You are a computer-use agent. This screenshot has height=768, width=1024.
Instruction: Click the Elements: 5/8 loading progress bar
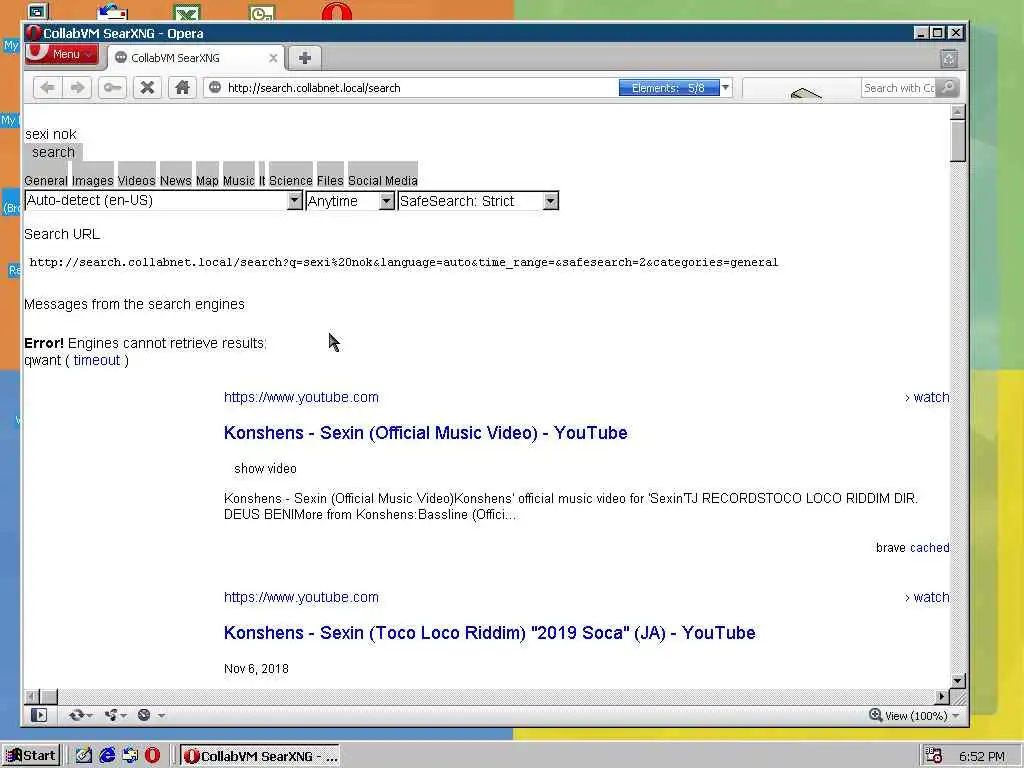pos(669,88)
